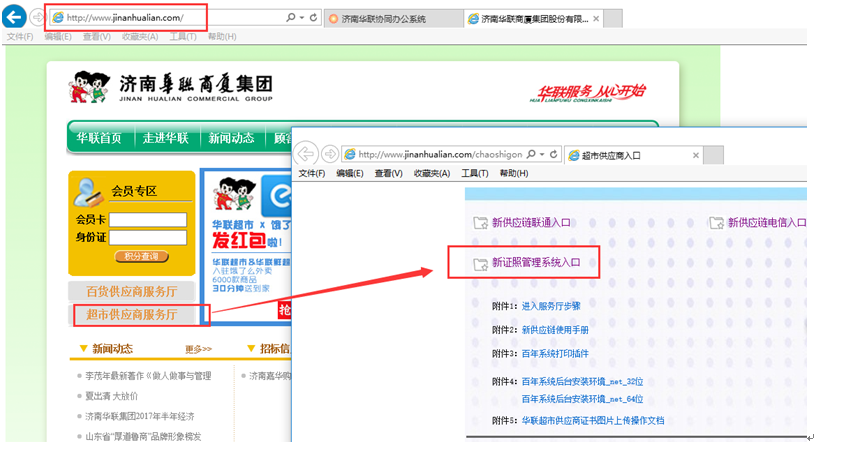
Task: Open the news item 李茂年最新著作《做人做事与管理》
Action: pyautogui.click(x=148, y=376)
